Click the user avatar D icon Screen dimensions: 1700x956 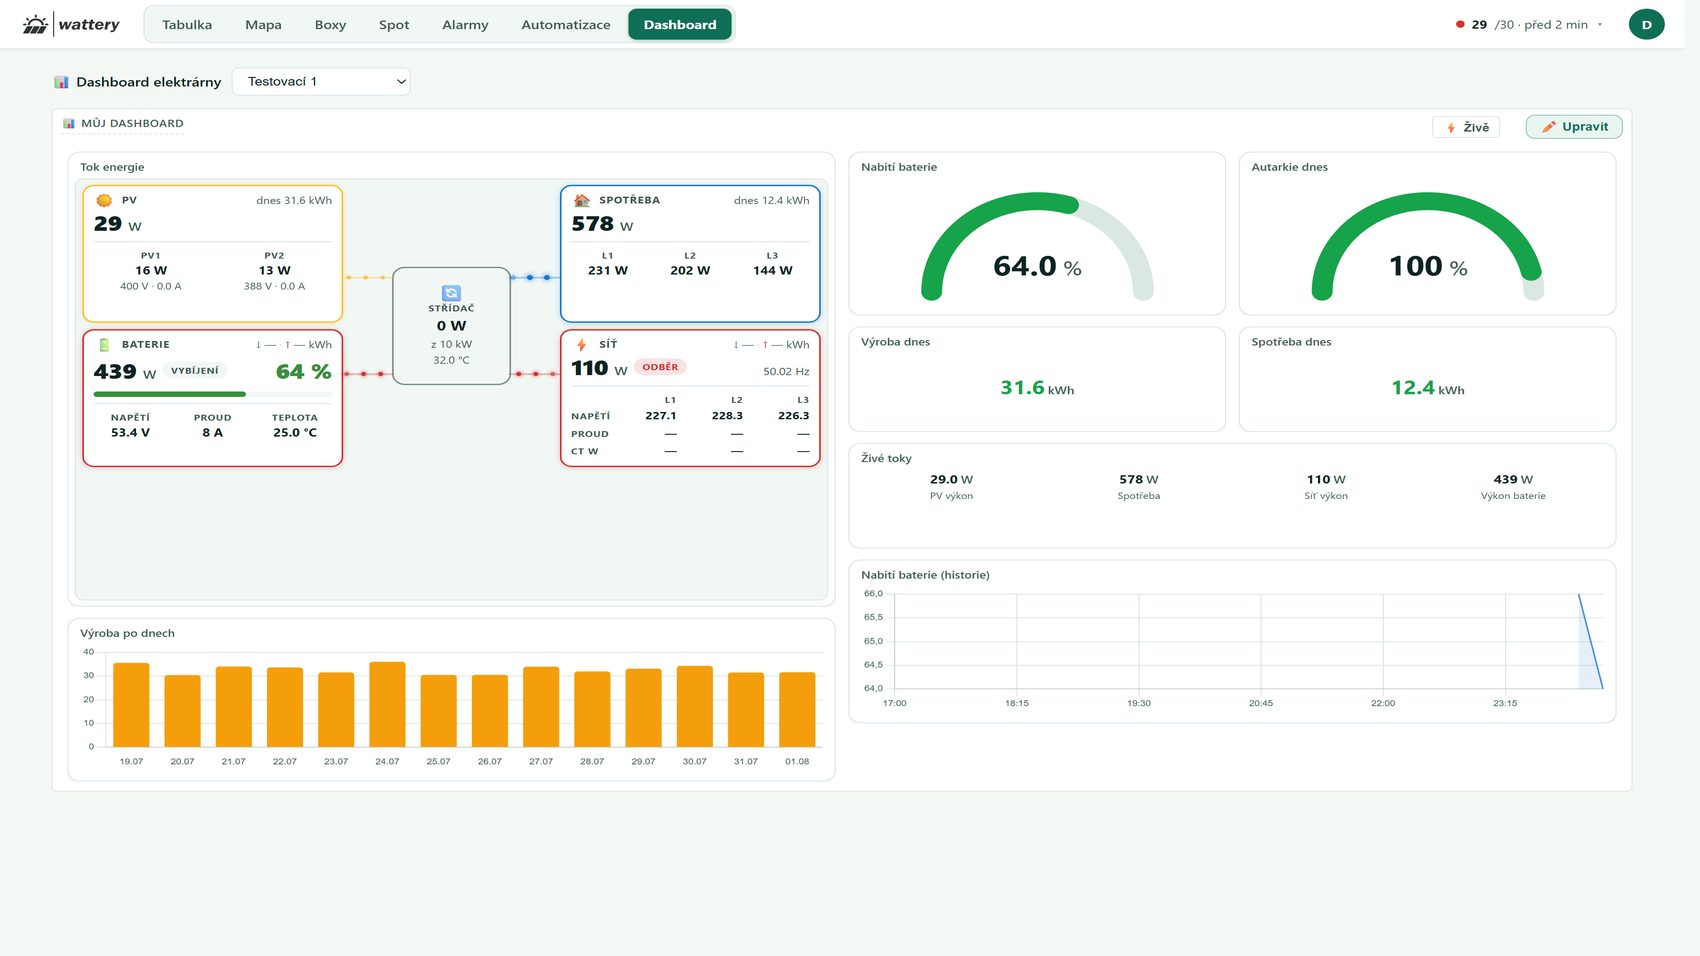[x=1646, y=24]
